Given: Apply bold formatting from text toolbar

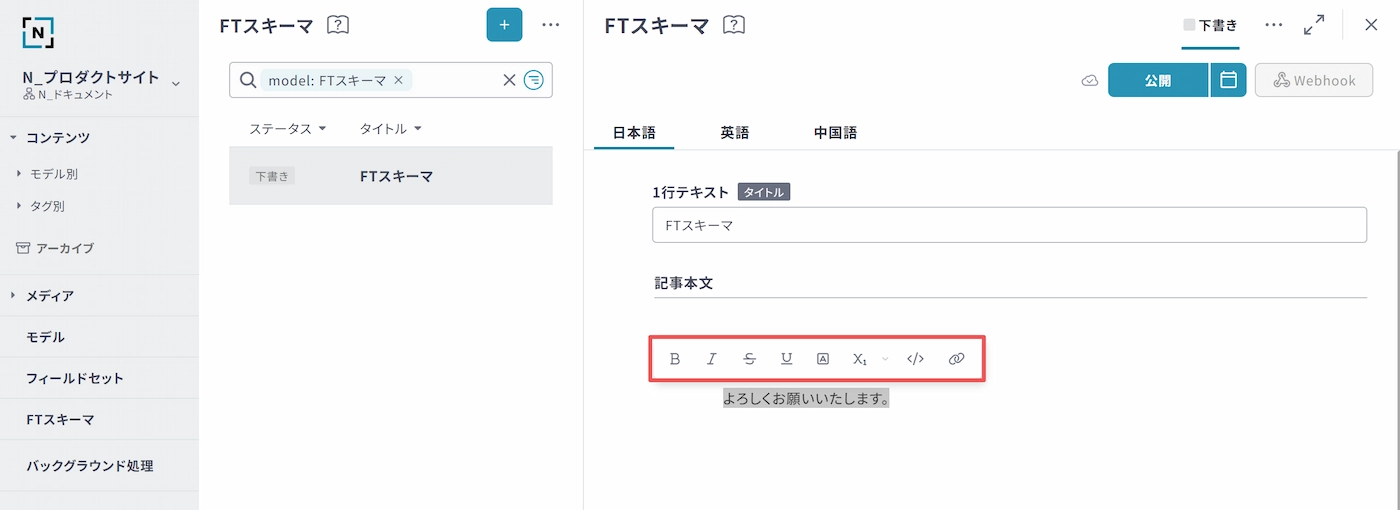Looking at the screenshot, I should pyautogui.click(x=675, y=359).
